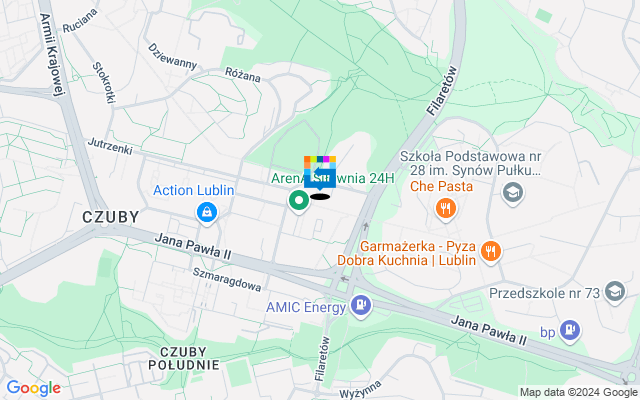Select the Przedszkole nr 73 text label

pos(544,293)
